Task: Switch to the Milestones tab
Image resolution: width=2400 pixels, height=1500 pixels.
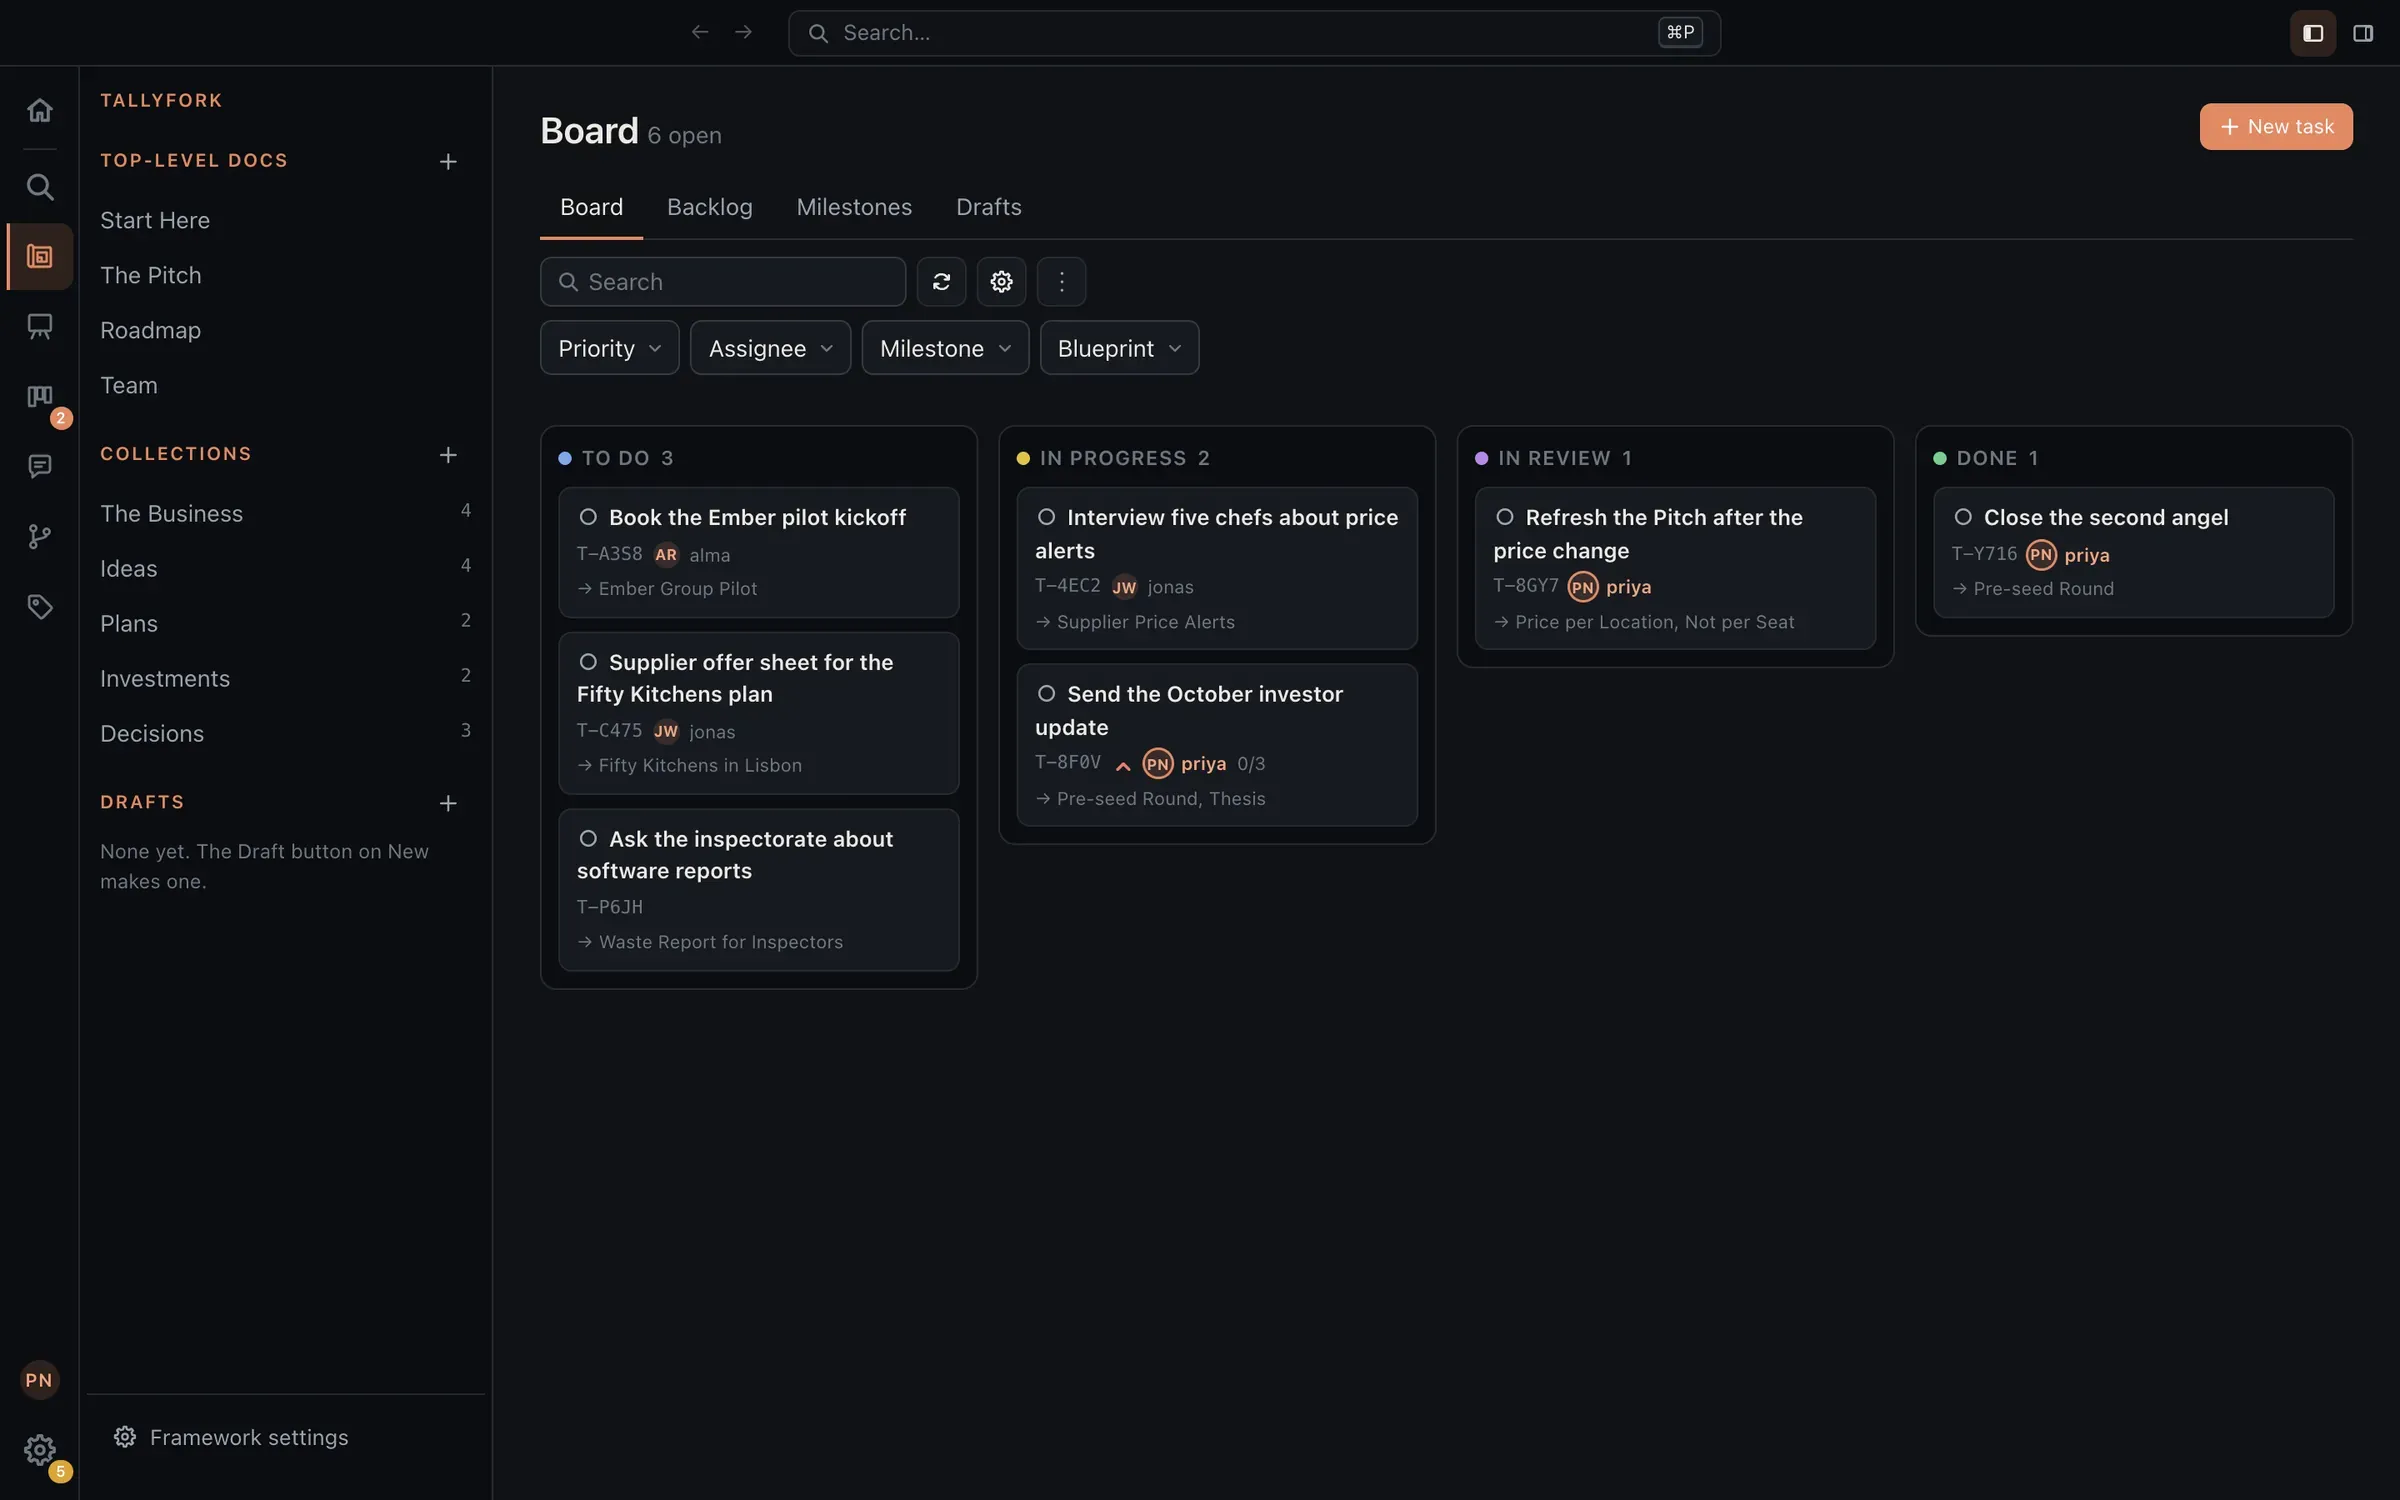Action: (854, 207)
